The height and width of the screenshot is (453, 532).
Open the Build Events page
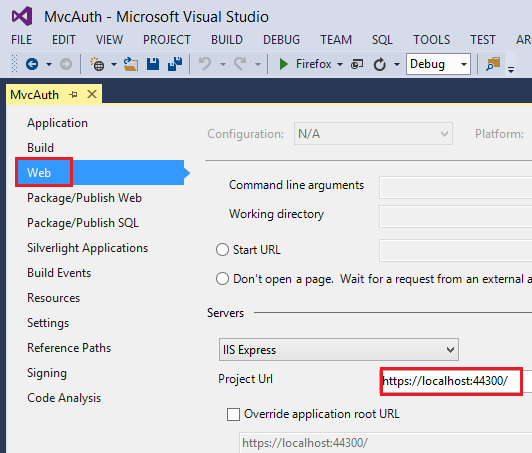point(59,273)
